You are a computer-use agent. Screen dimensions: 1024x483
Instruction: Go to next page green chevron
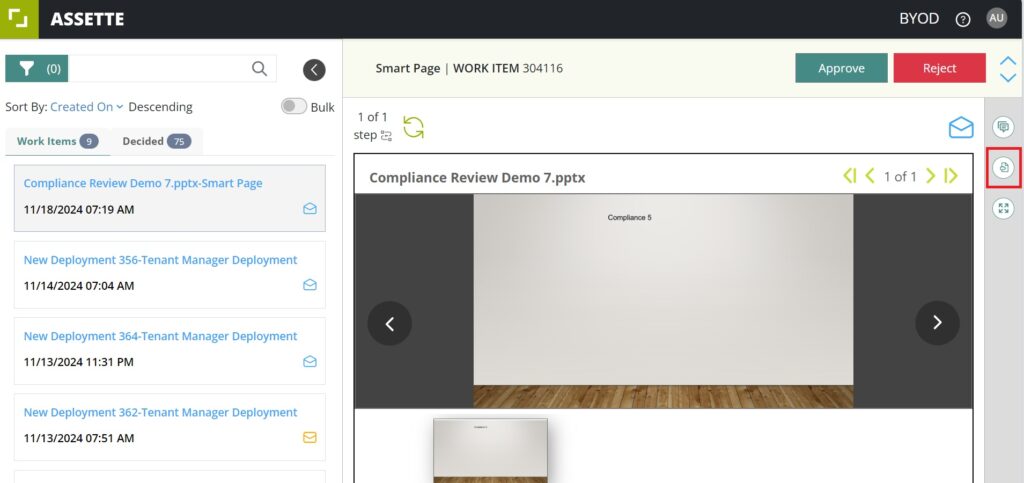click(931, 176)
